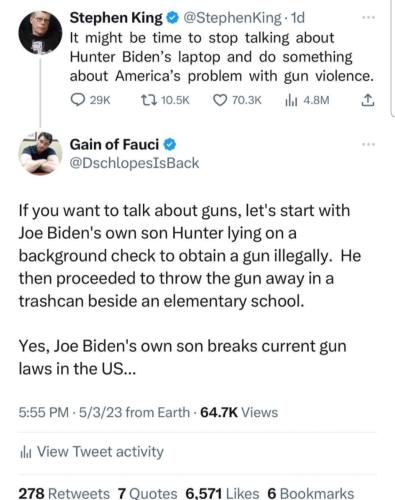Click Gain of Fauci's verified badge
Viewport: 395px width, 500px height.
(170, 145)
